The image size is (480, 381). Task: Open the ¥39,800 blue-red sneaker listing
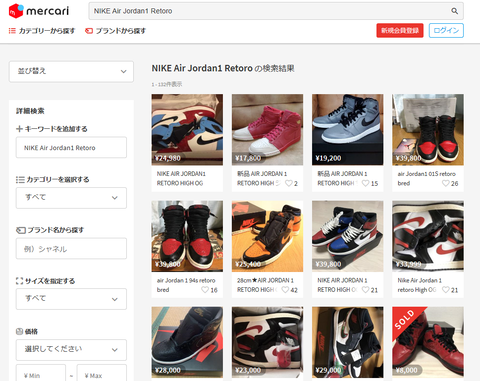(x=348, y=236)
